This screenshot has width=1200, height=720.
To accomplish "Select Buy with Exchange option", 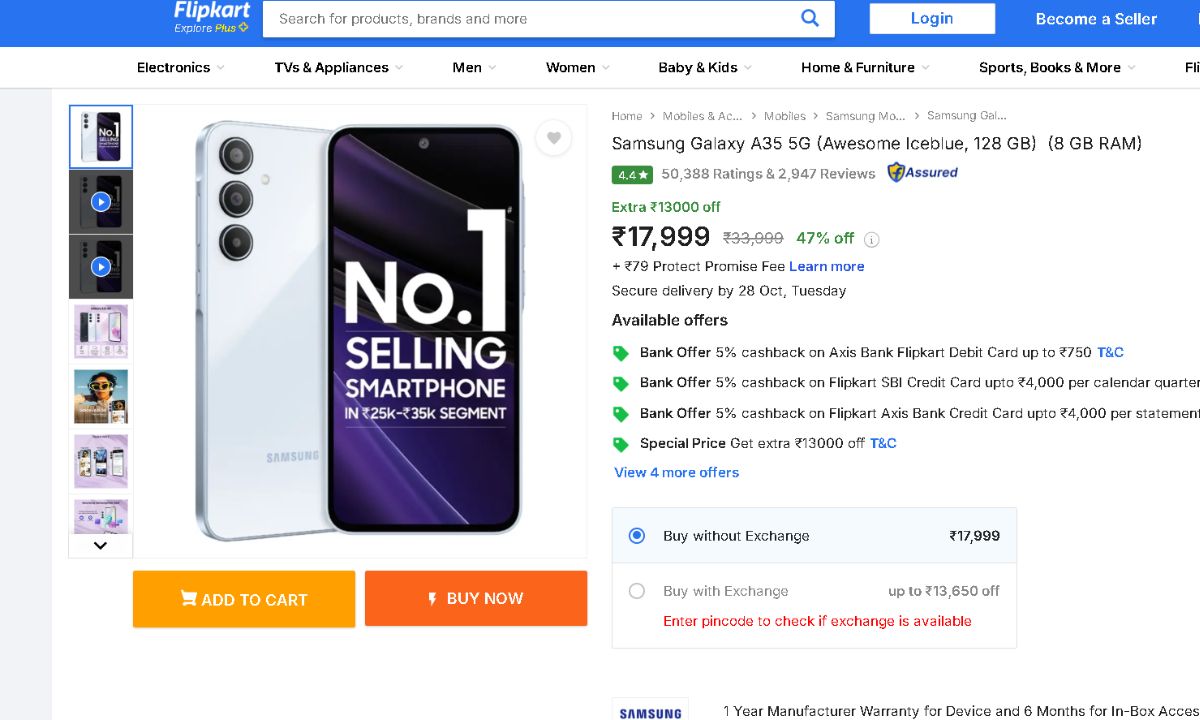I will (637, 591).
